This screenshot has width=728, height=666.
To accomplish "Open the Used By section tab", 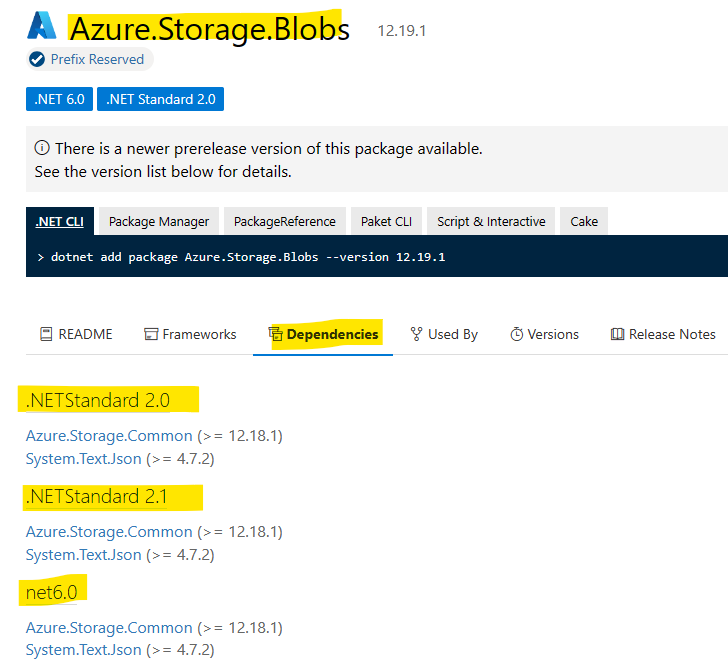I will coord(444,334).
